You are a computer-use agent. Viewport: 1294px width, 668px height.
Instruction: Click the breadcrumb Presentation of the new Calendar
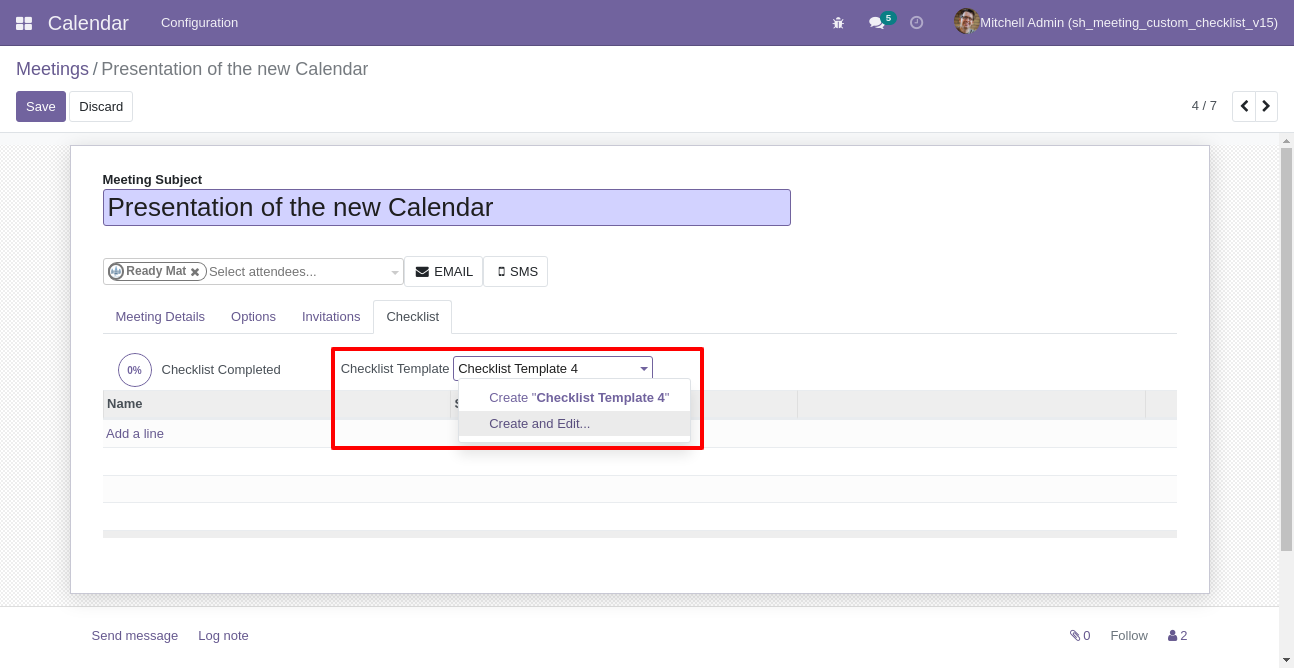234,69
